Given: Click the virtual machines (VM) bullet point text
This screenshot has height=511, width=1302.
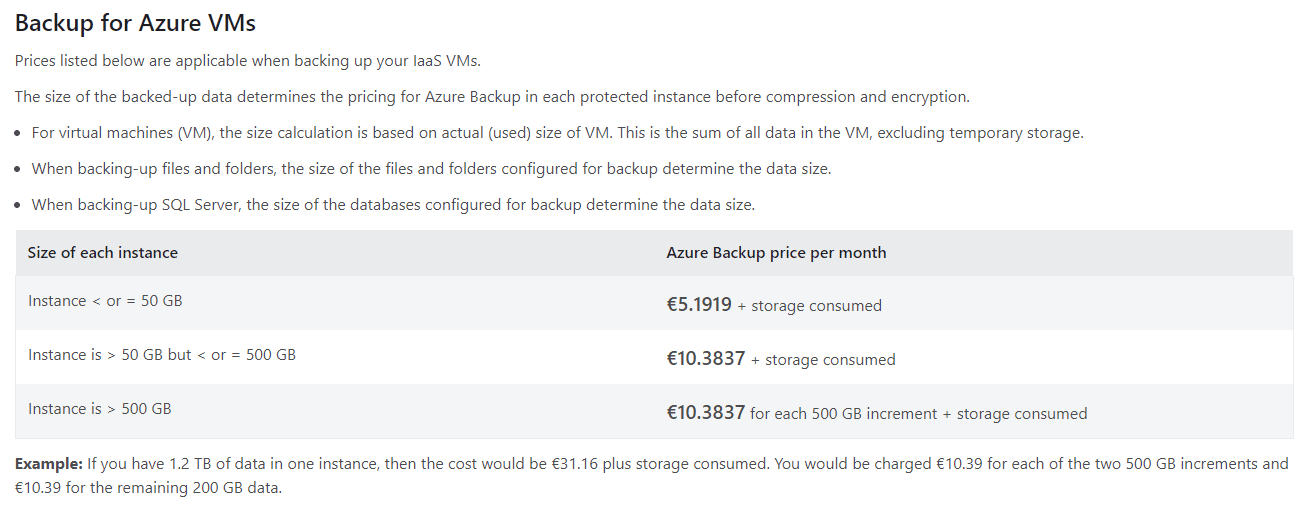Looking at the screenshot, I should click(x=557, y=133).
